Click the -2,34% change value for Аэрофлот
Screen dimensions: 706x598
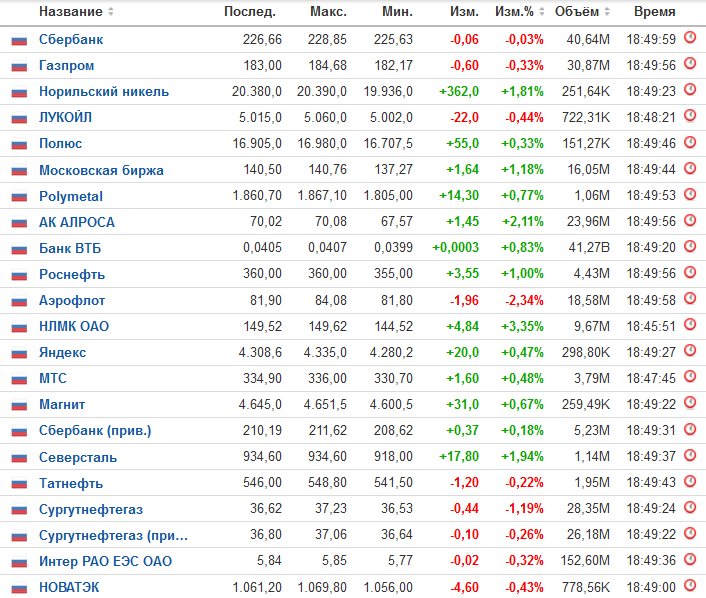pos(524,300)
